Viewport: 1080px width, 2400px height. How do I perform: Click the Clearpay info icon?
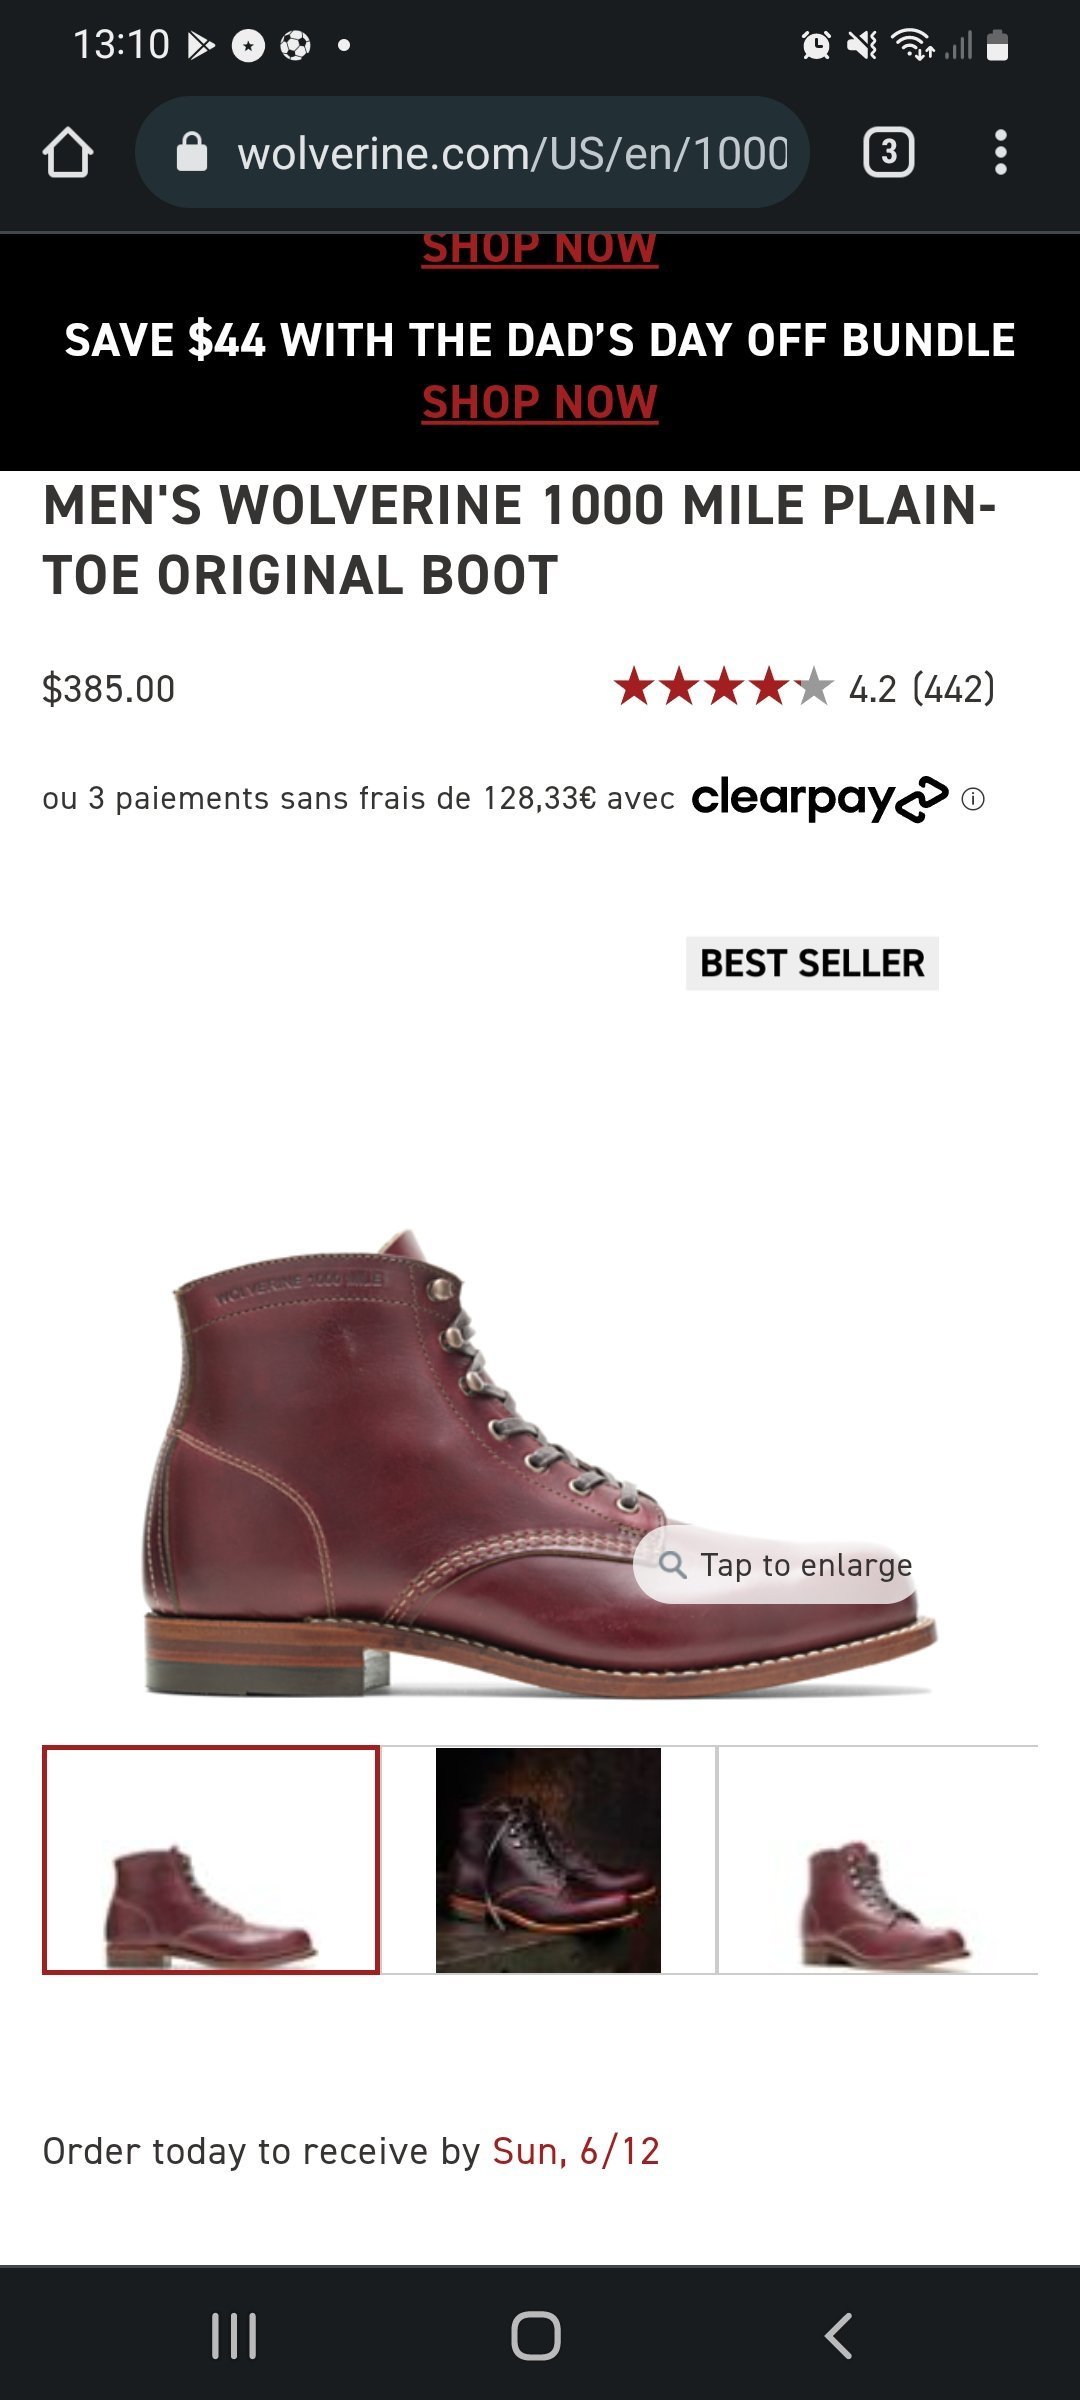point(973,799)
